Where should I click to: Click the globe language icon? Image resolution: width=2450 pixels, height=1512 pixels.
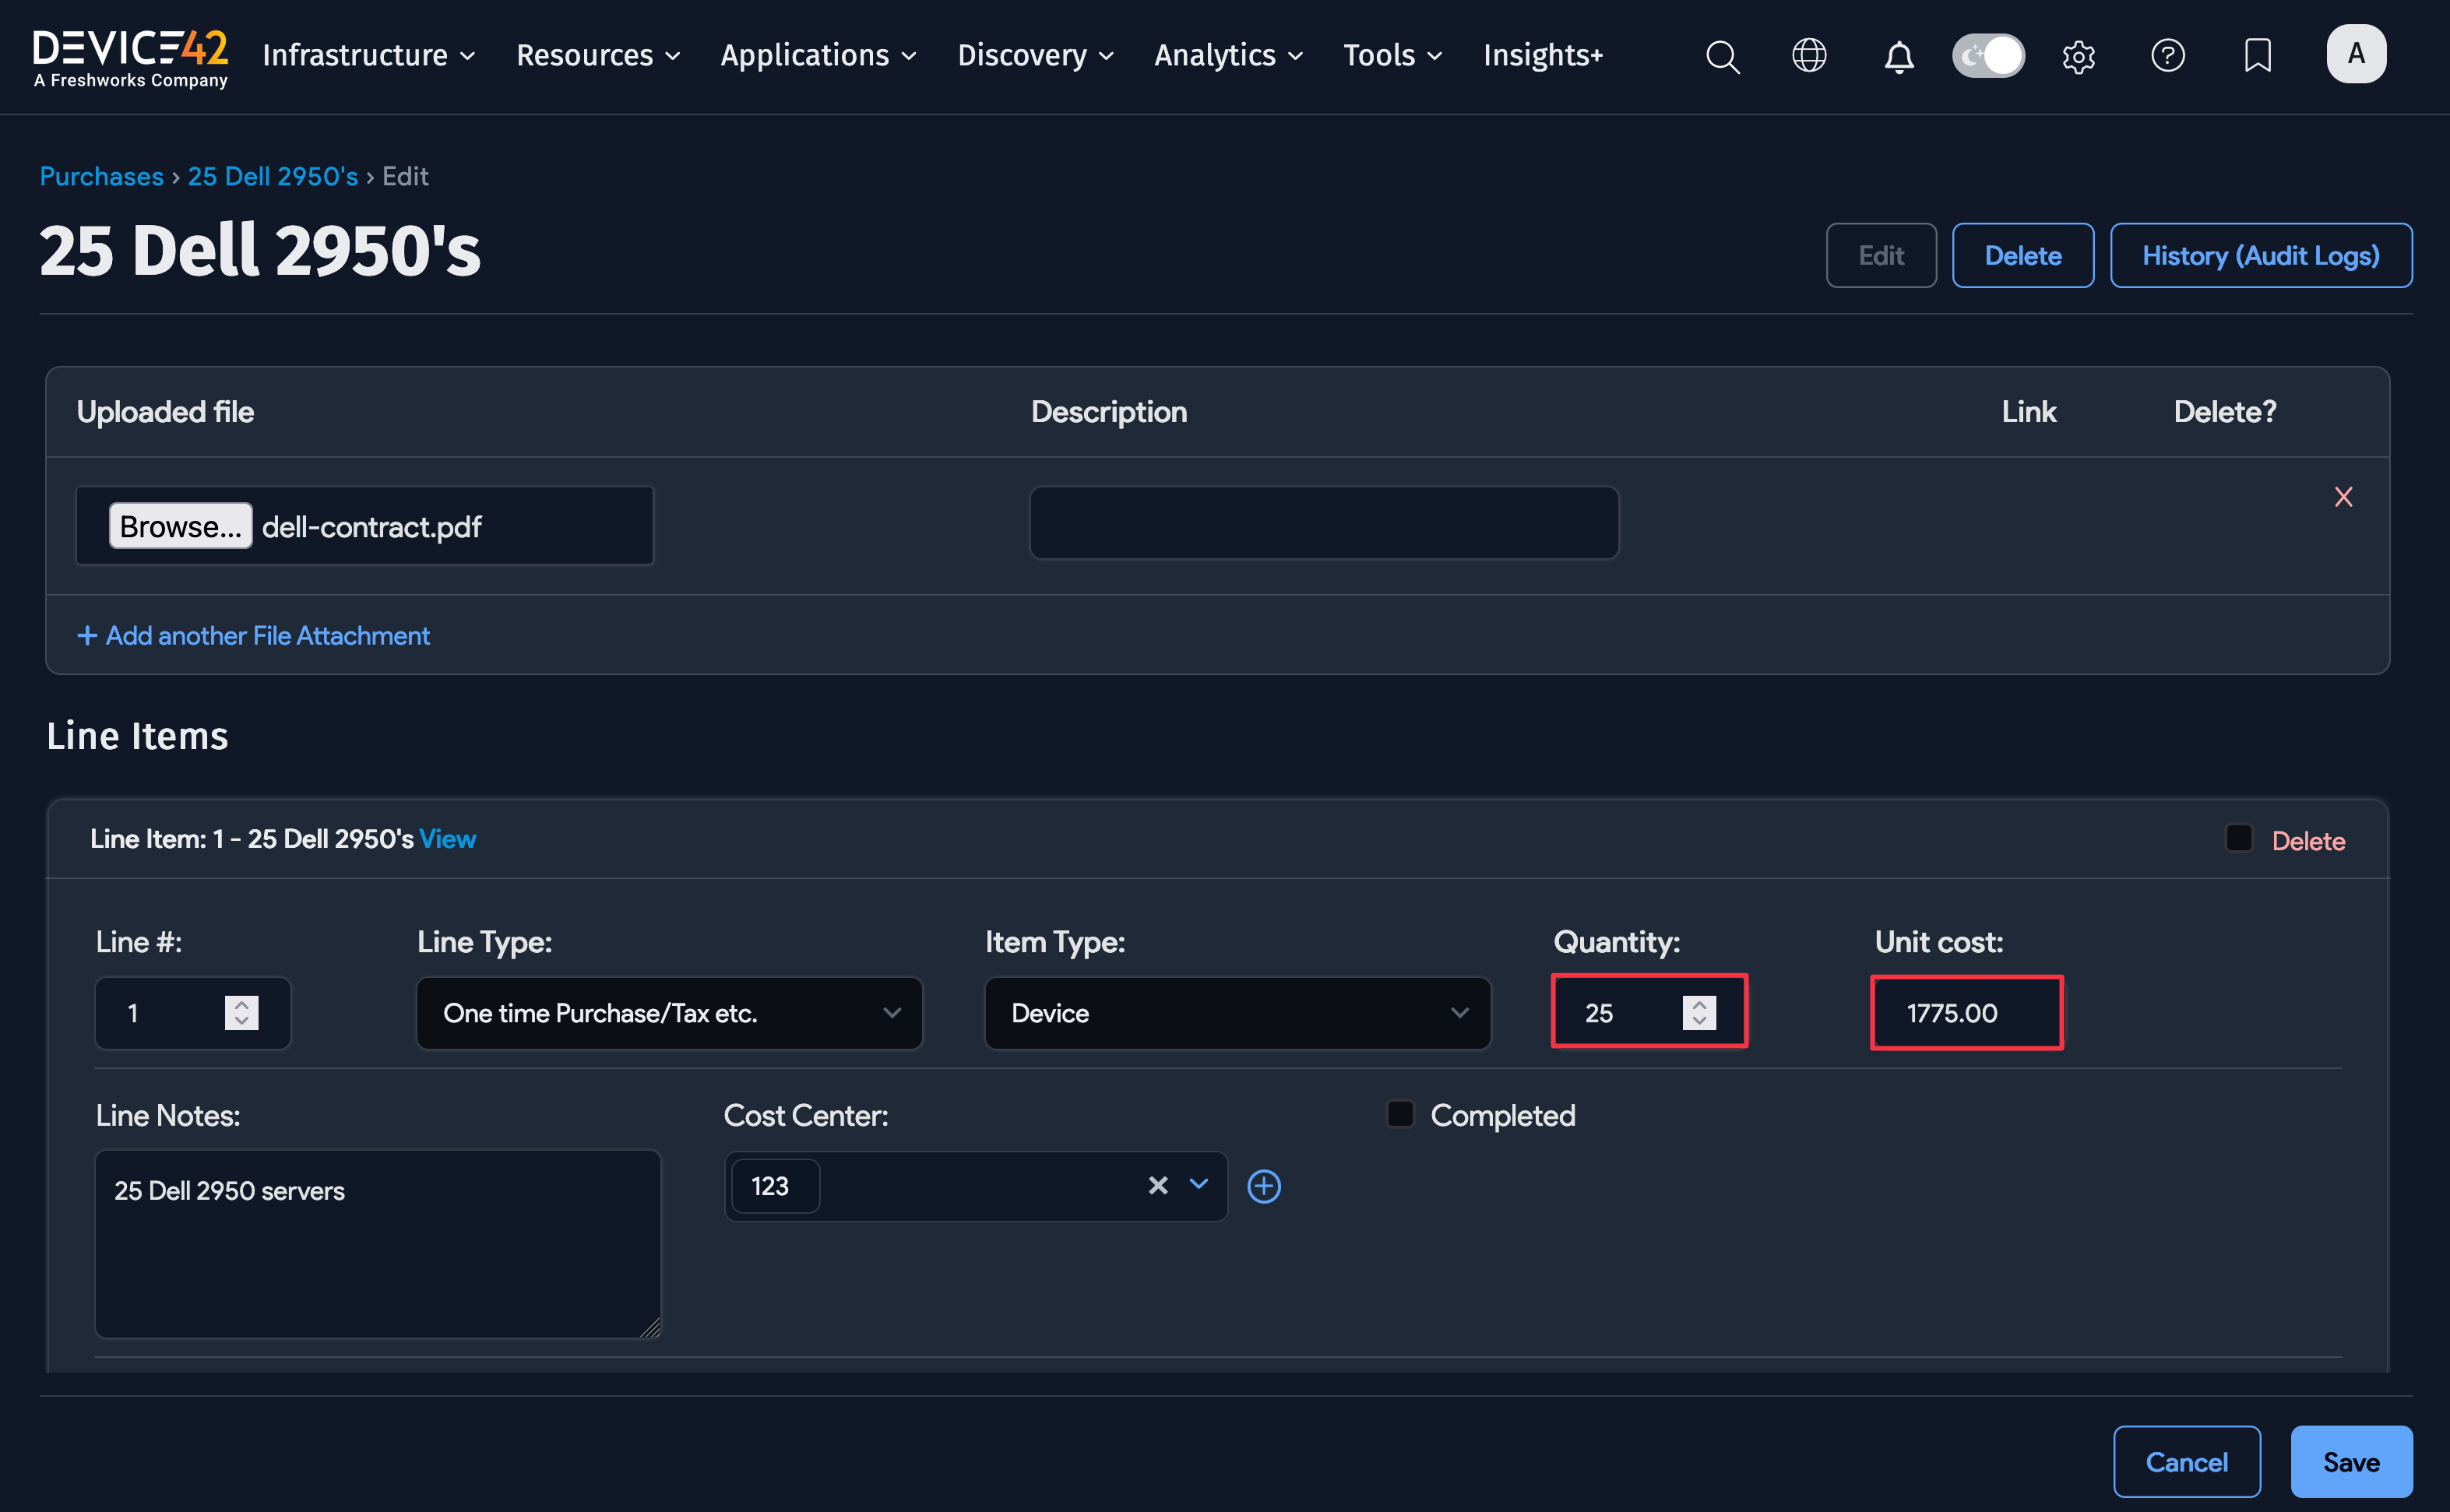(x=1809, y=56)
